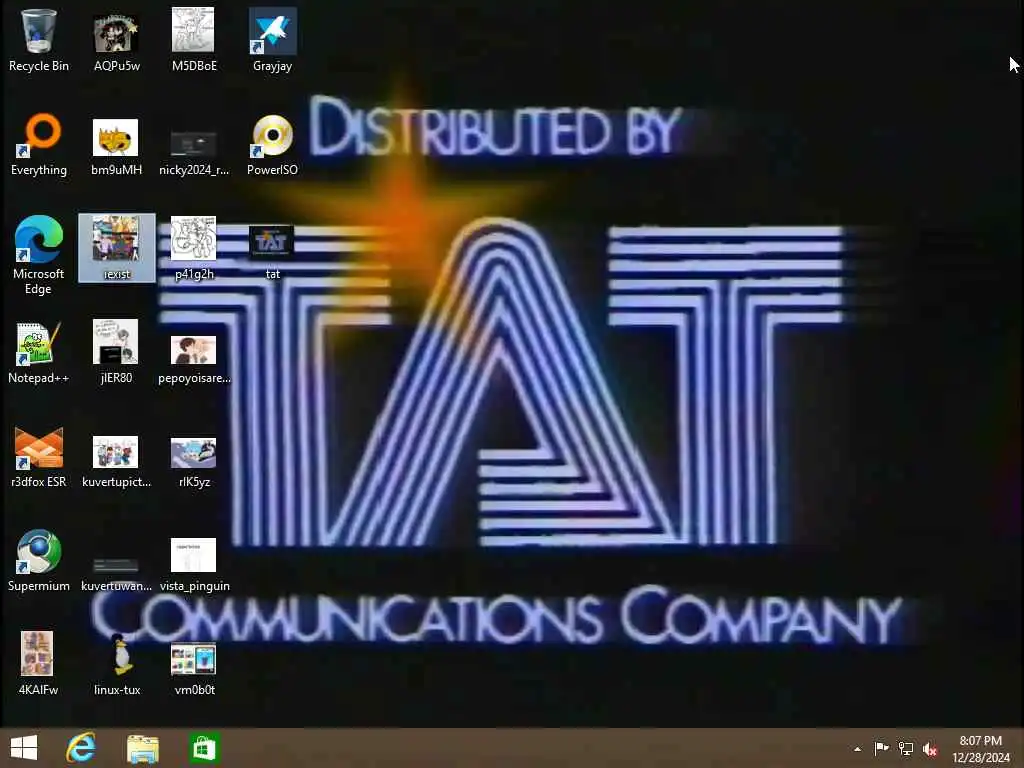The width and height of the screenshot is (1024, 768).
Task: Select the bm9uMH image file
Action: (116, 147)
